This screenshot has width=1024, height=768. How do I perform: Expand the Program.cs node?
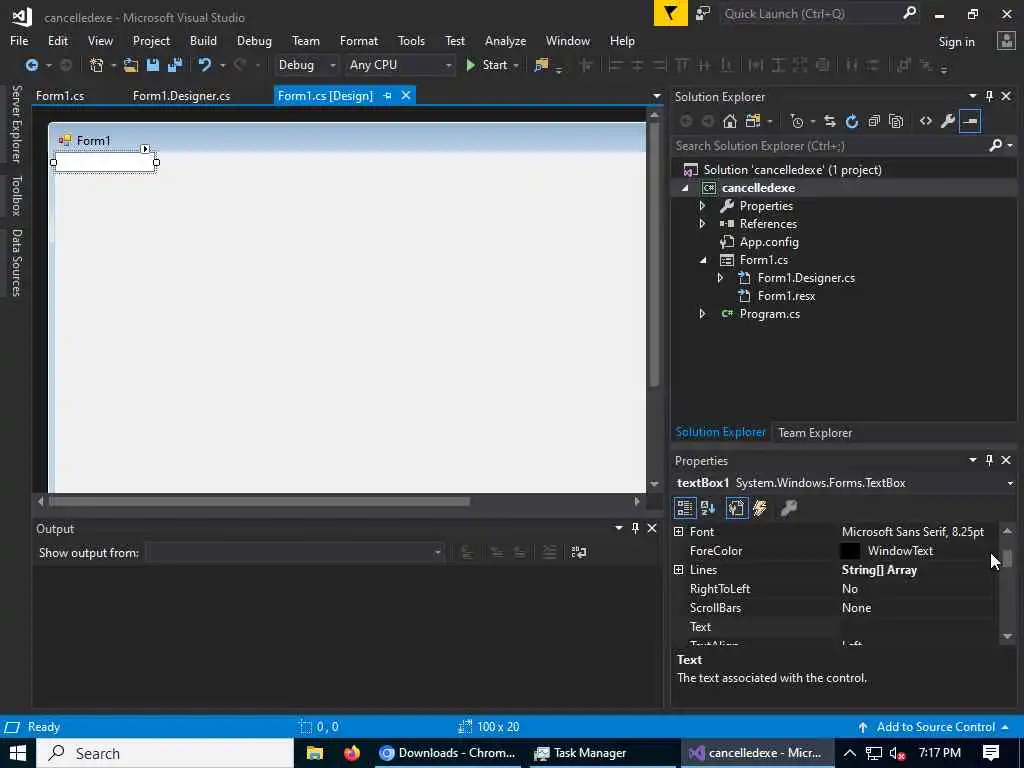click(702, 313)
